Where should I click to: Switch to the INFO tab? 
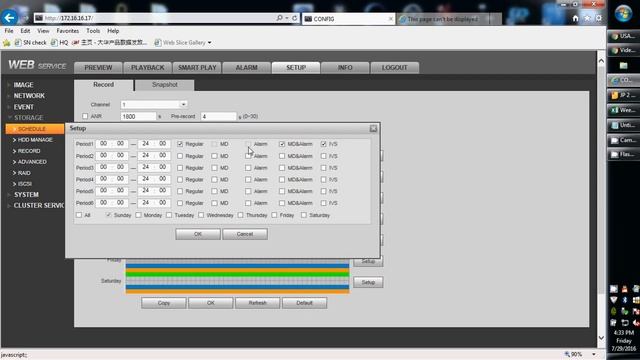click(x=345, y=67)
